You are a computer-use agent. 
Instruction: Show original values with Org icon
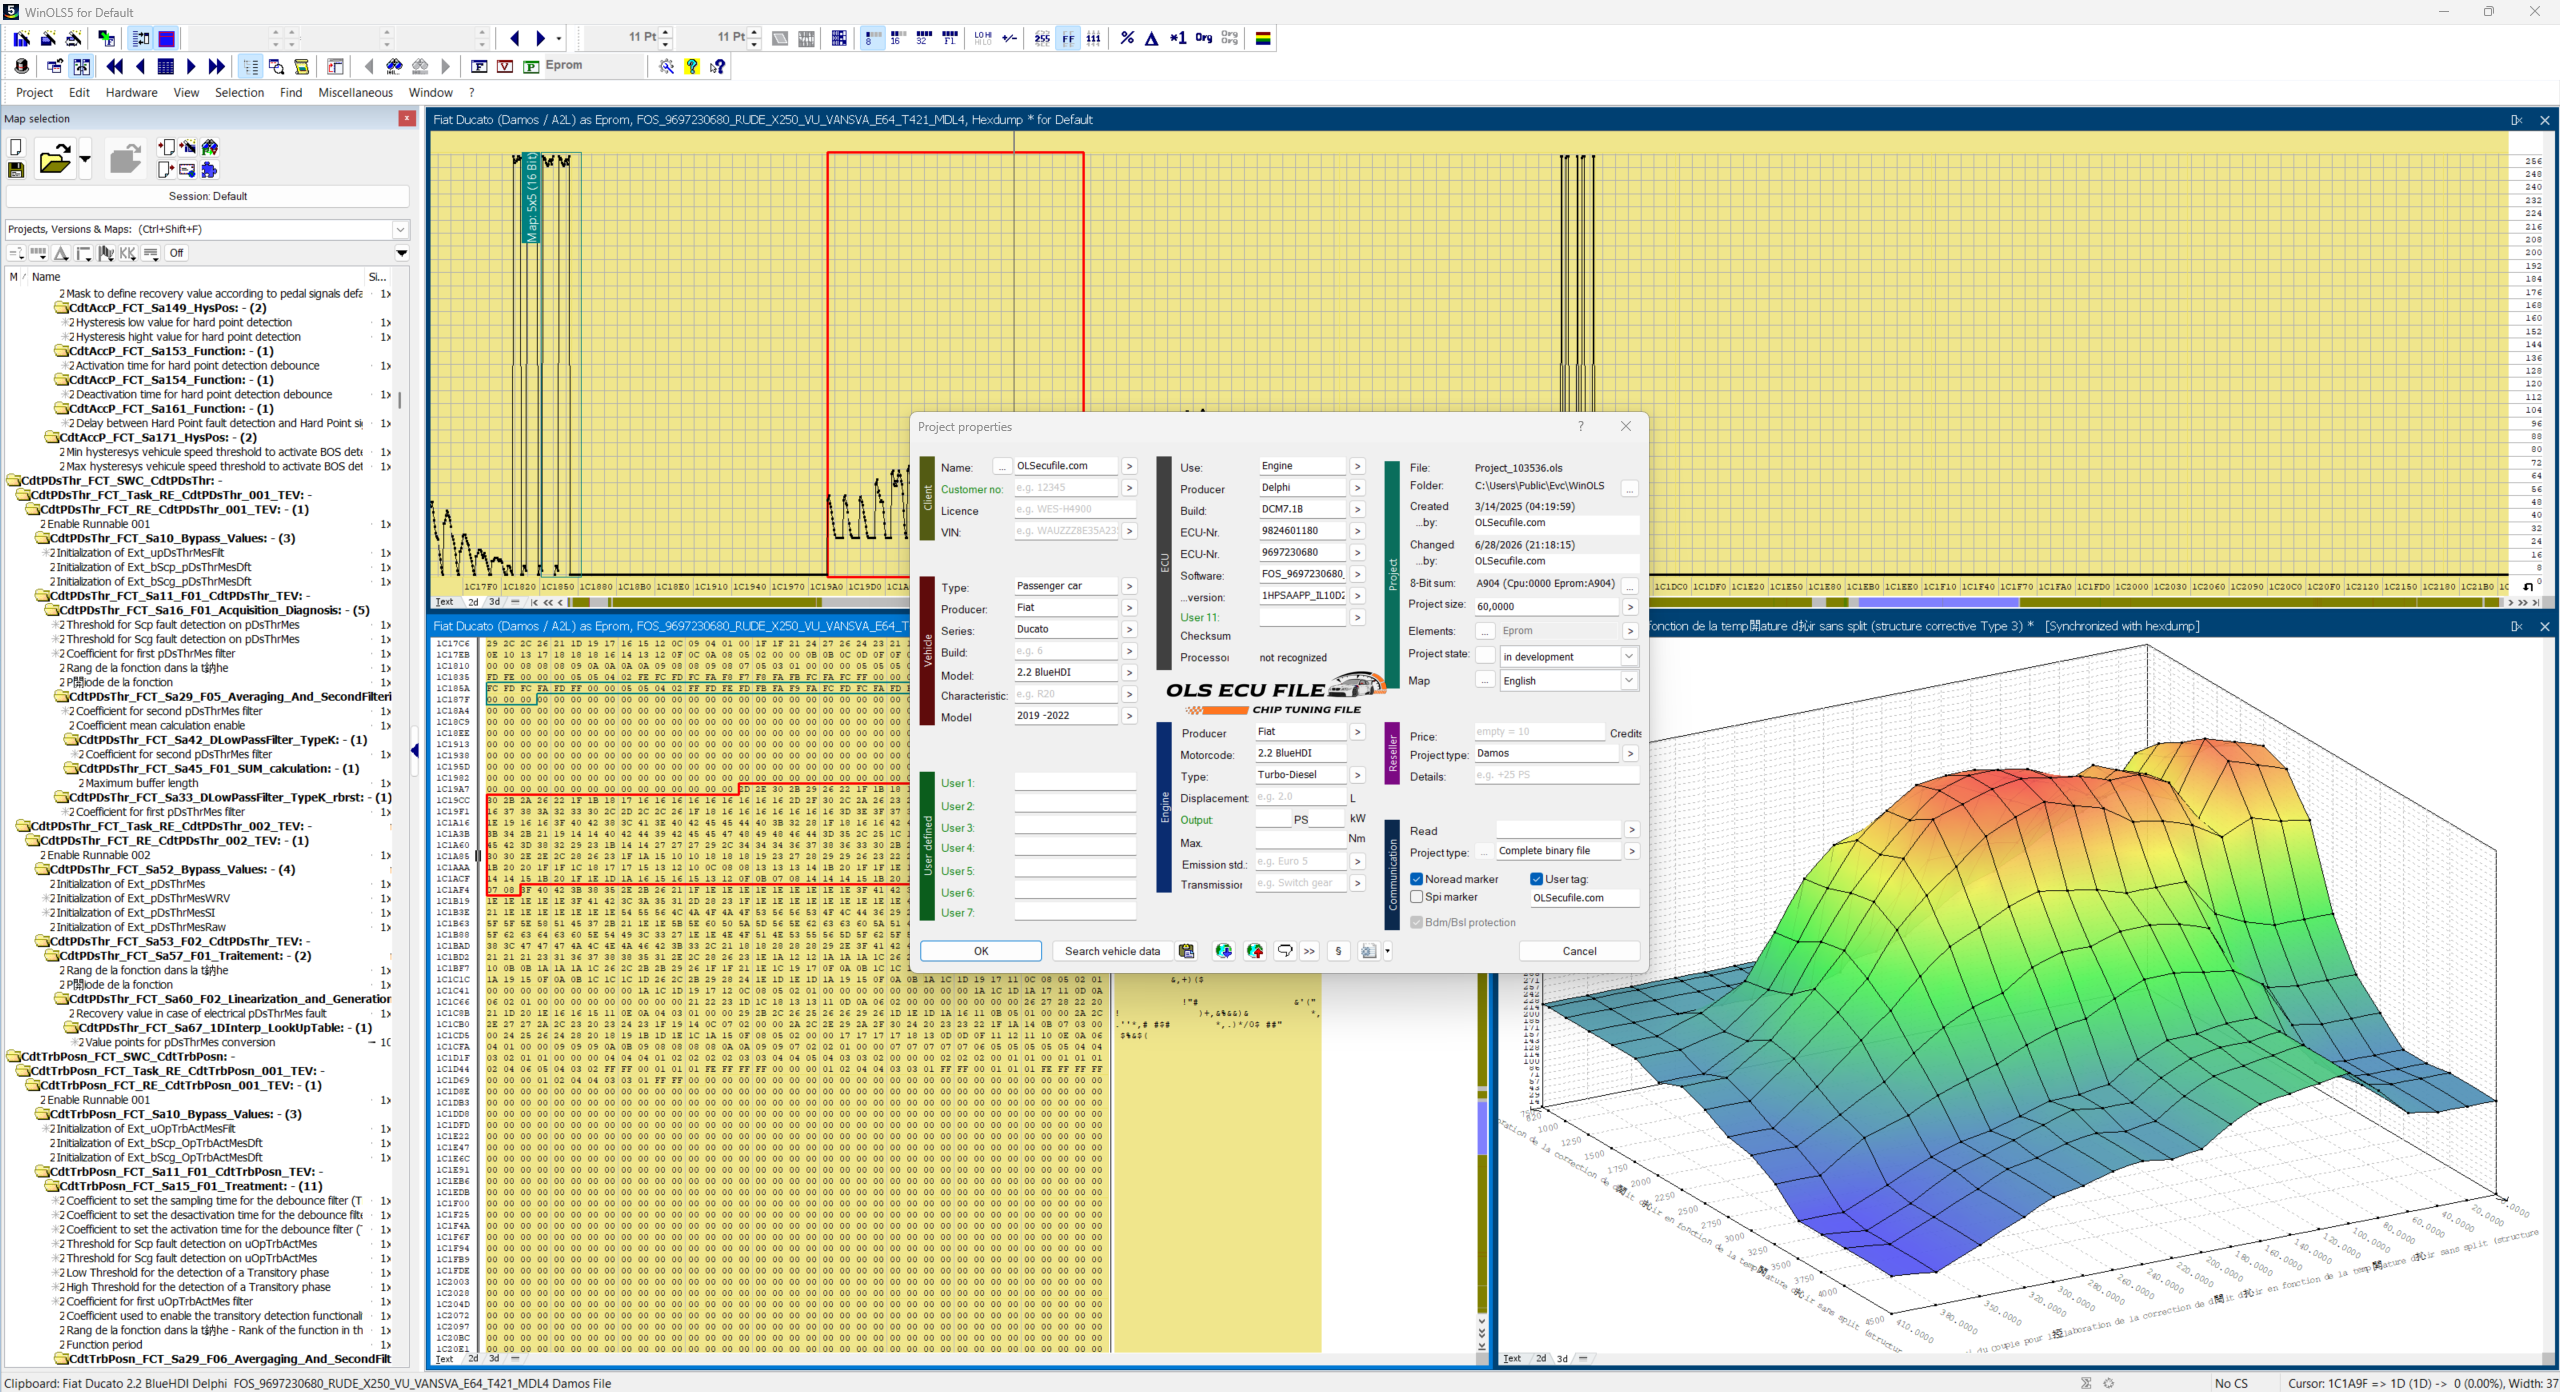(x=1204, y=38)
